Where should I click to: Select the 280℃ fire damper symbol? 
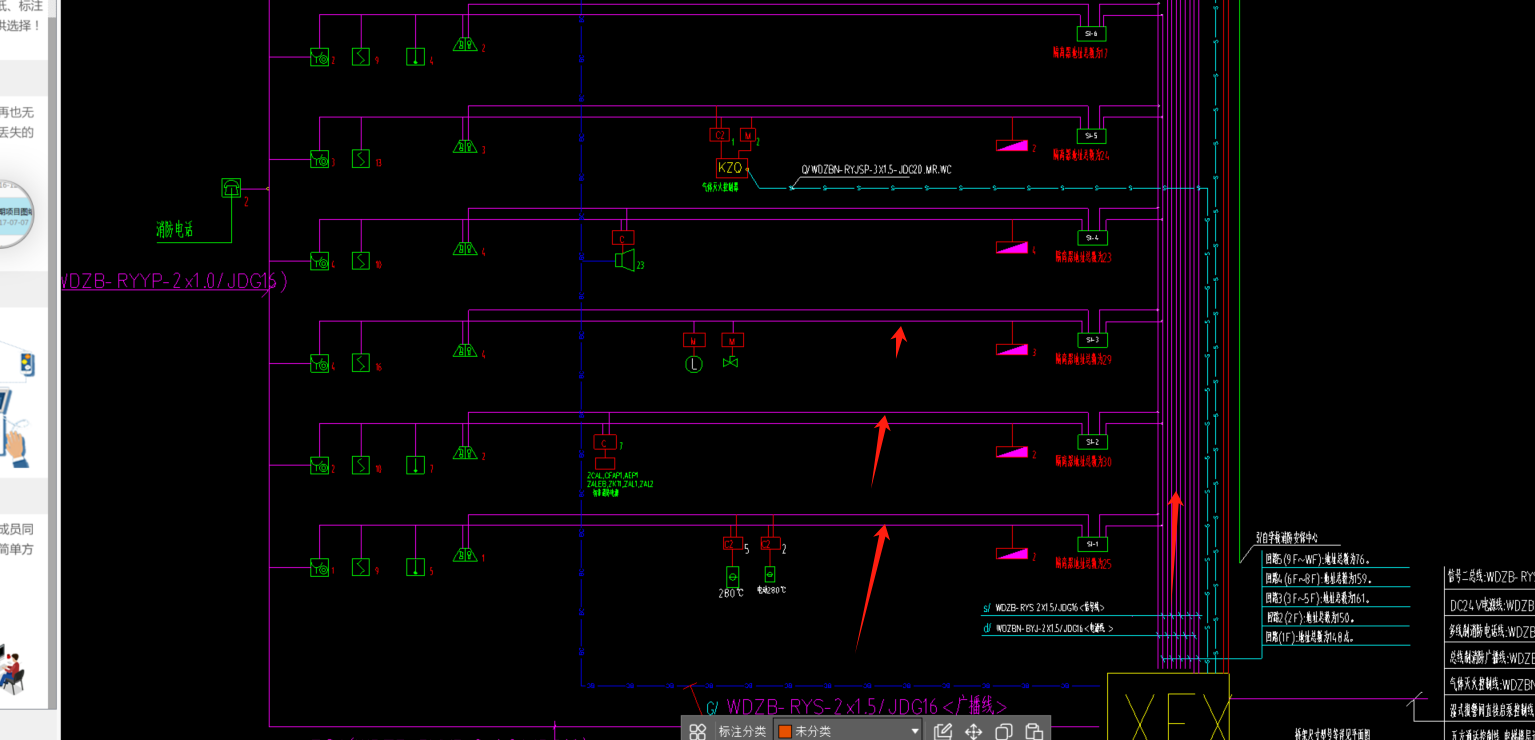[732, 576]
